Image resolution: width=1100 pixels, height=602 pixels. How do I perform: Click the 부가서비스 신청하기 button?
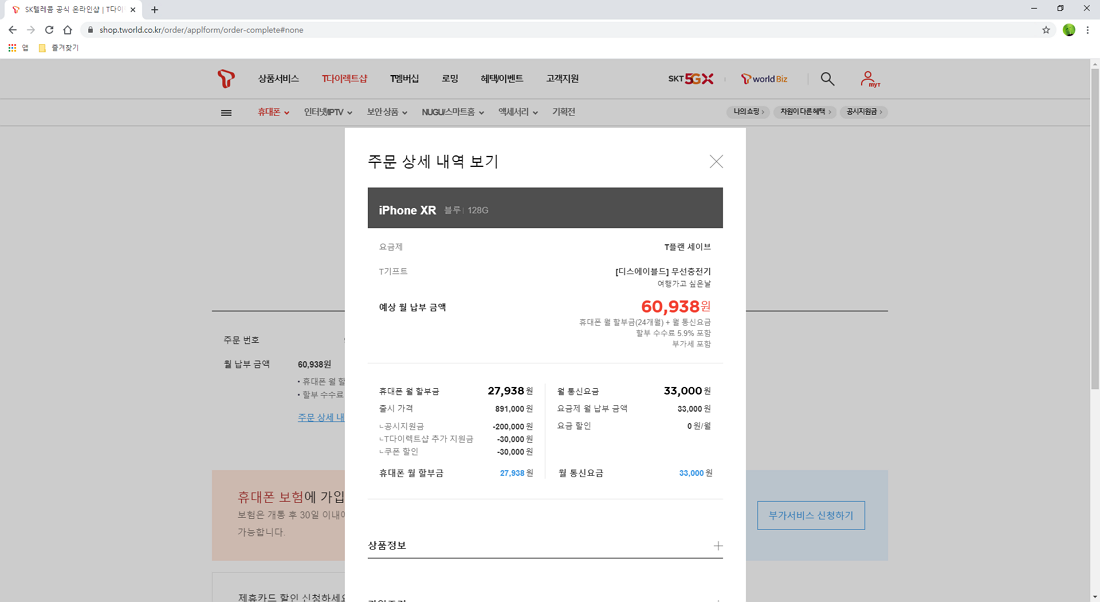tap(810, 515)
